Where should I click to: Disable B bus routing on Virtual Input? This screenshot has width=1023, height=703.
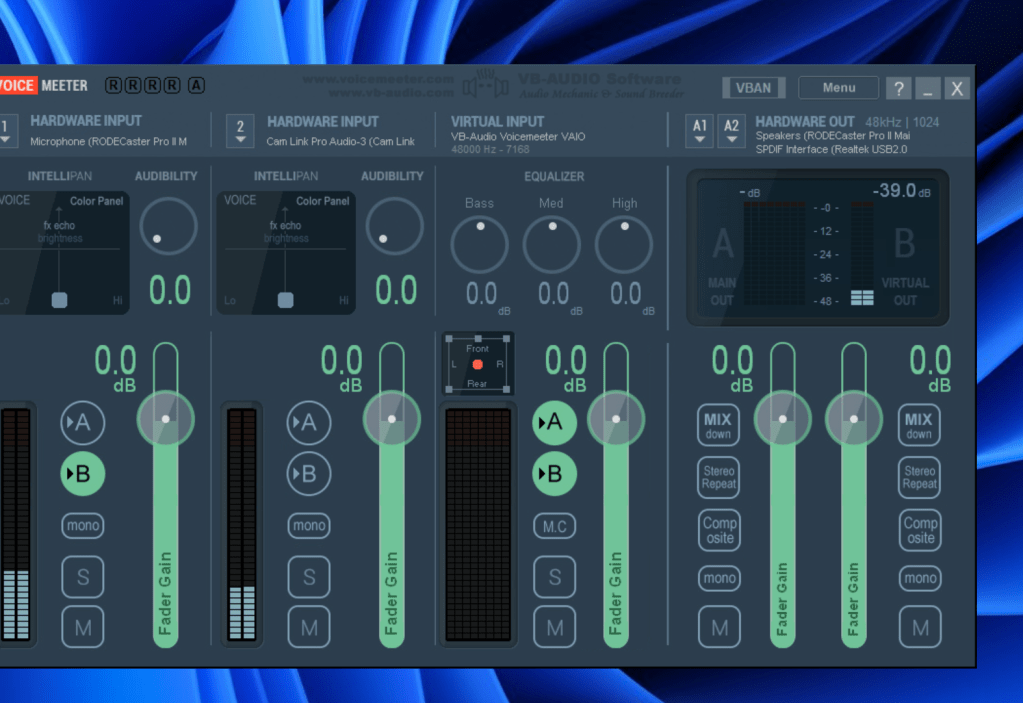tap(554, 473)
